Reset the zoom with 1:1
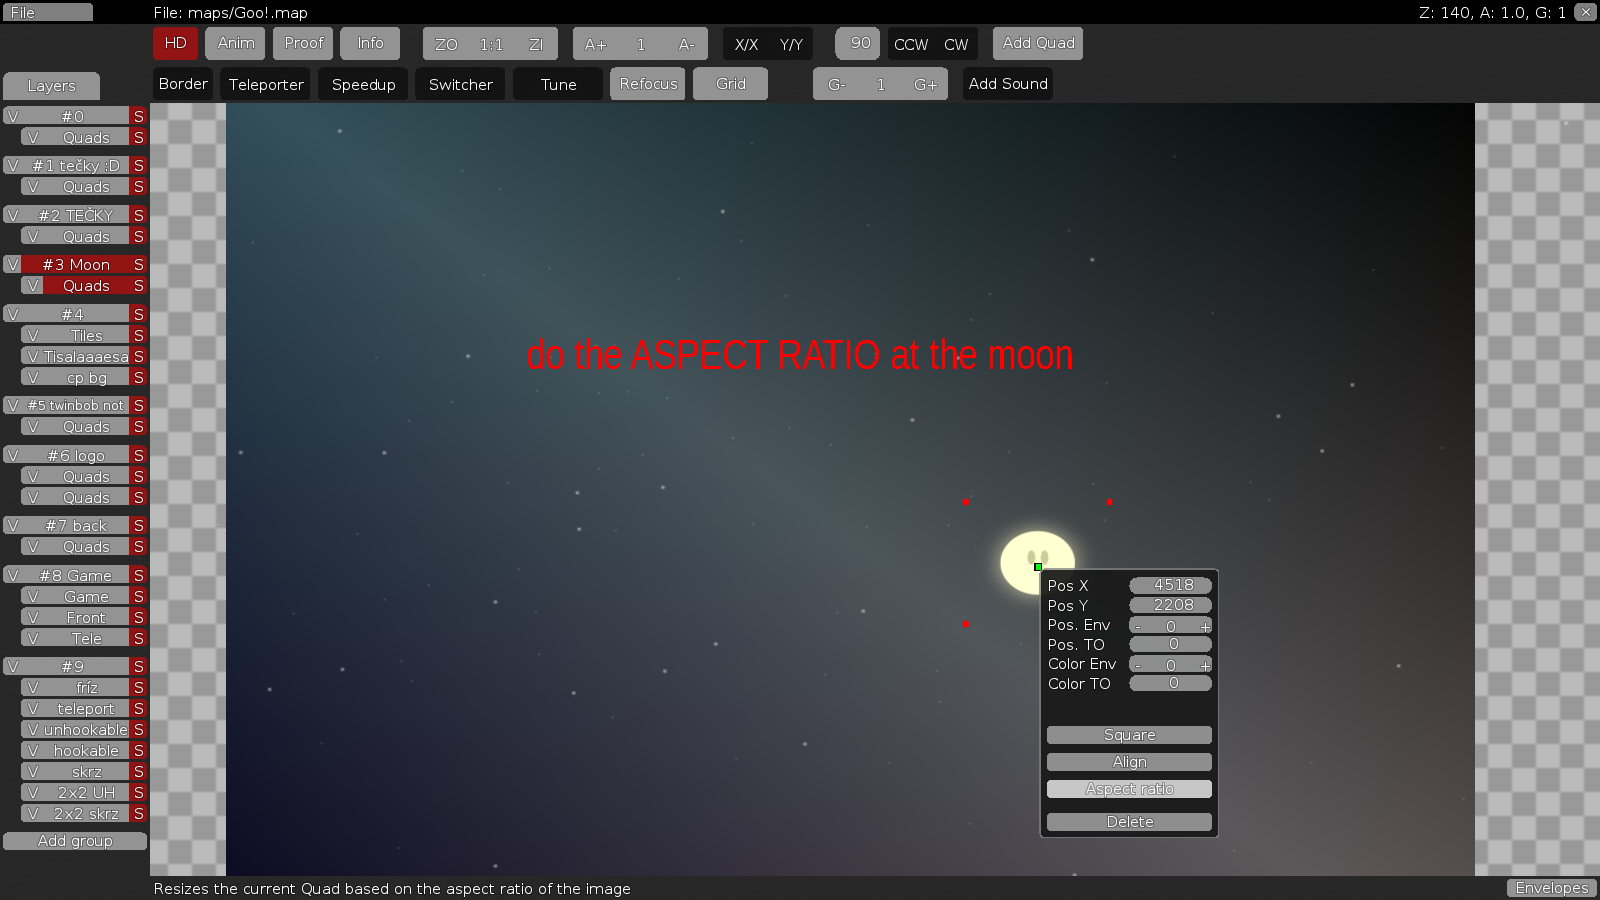The height and width of the screenshot is (900, 1600). pyautogui.click(x=491, y=44)
